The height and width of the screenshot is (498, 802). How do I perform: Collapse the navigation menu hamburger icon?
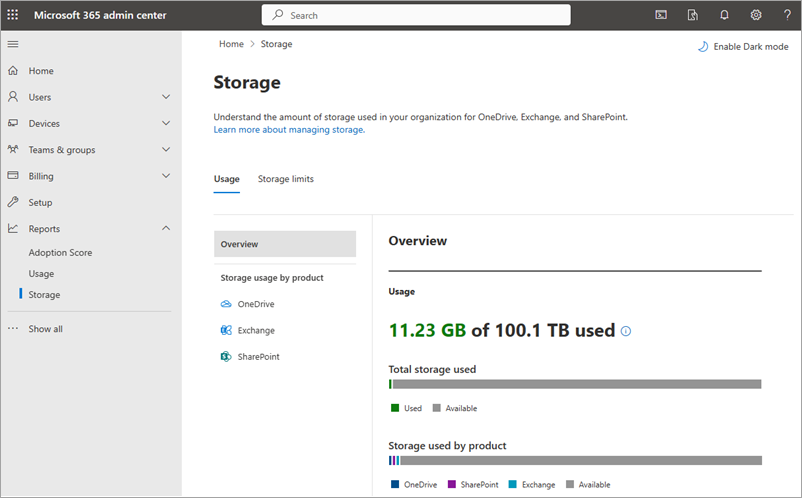pyautogui.click(x=13, y=44)
